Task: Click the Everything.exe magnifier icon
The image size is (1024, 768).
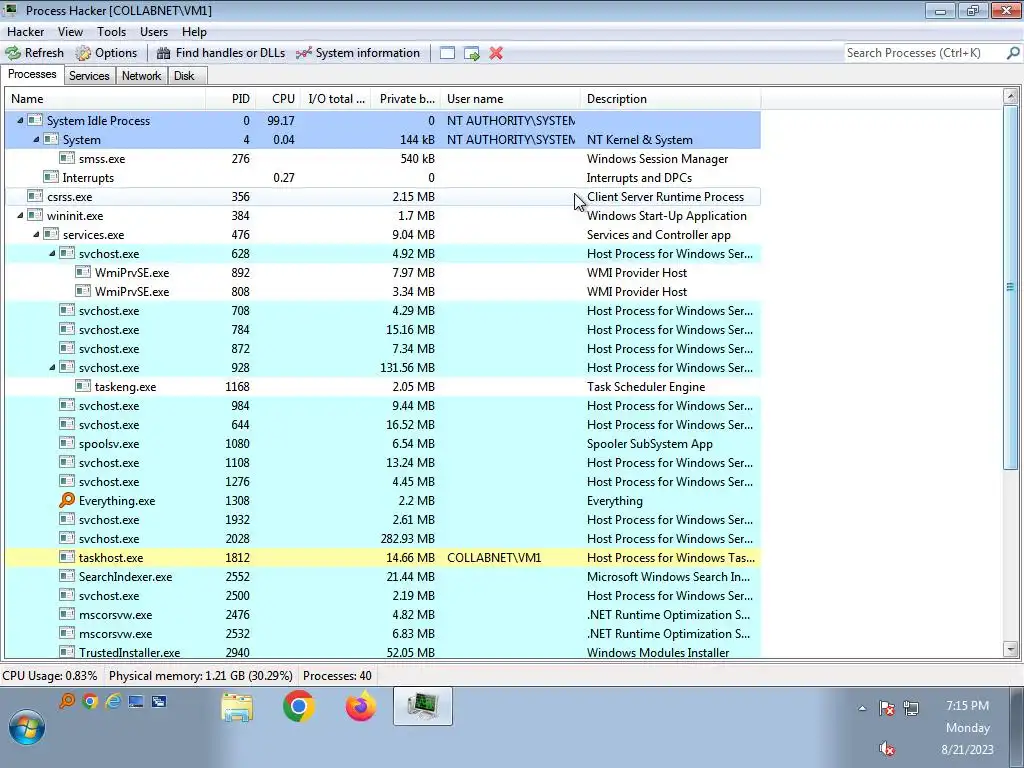Action: 67,500
